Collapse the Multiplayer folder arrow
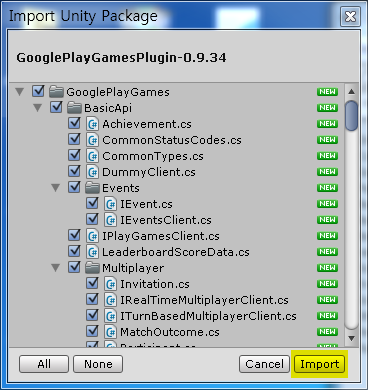The height and width of the screenshot is (390, 368). pyautogui.click(x=56, y=268)
